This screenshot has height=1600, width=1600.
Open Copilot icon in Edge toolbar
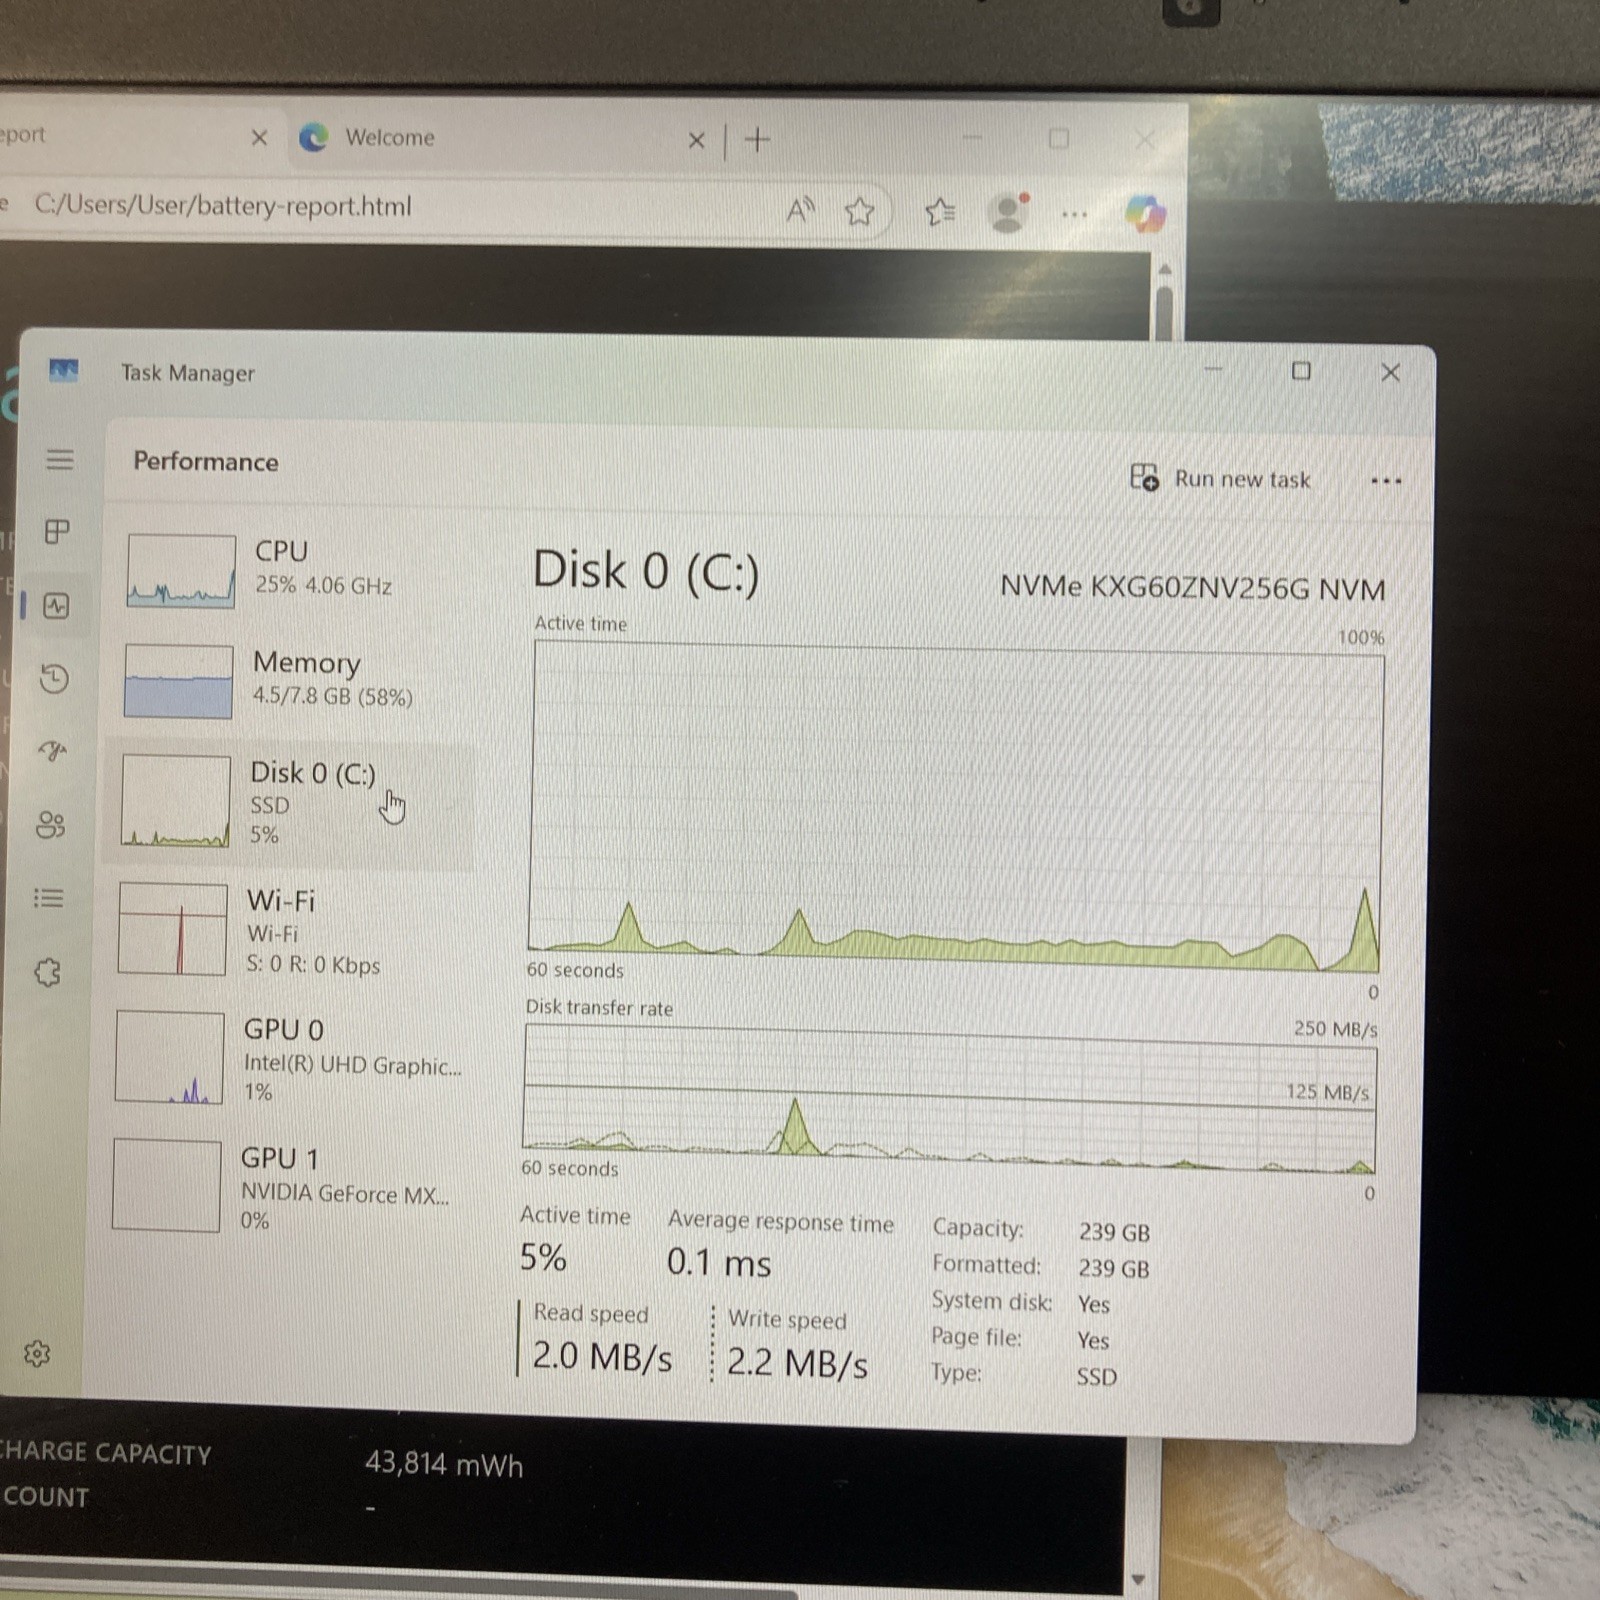pyautogui.click(x=1145, y=214)
